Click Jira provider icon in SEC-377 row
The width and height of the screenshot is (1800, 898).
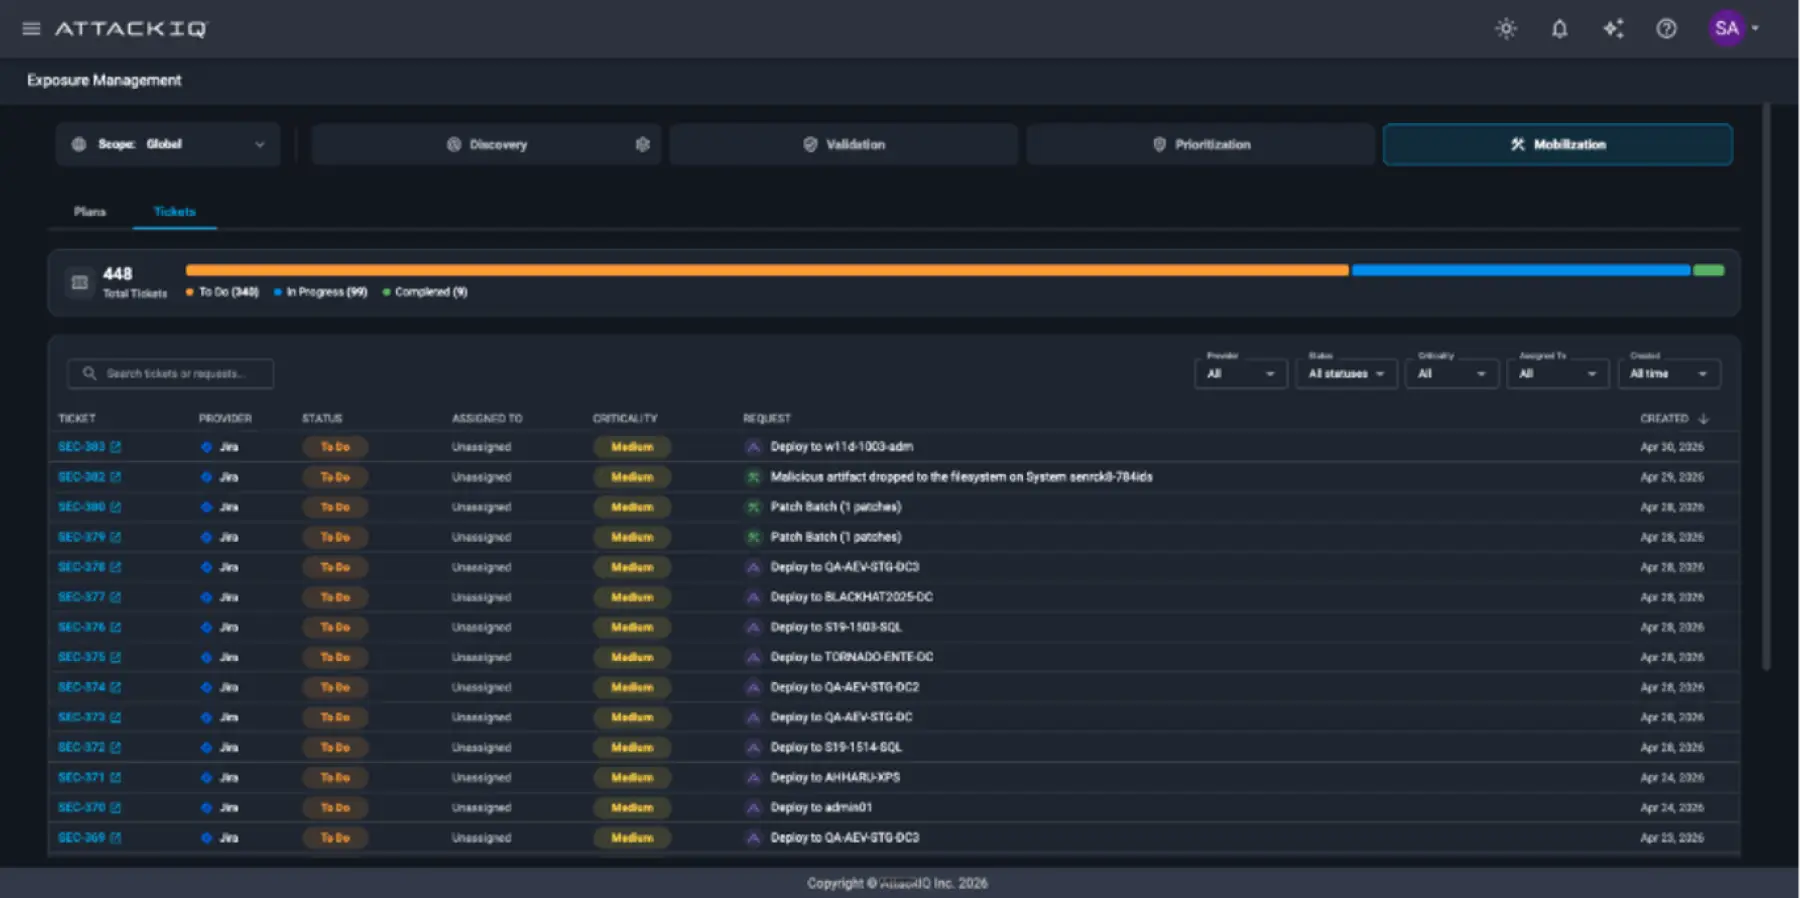point(207,597)
